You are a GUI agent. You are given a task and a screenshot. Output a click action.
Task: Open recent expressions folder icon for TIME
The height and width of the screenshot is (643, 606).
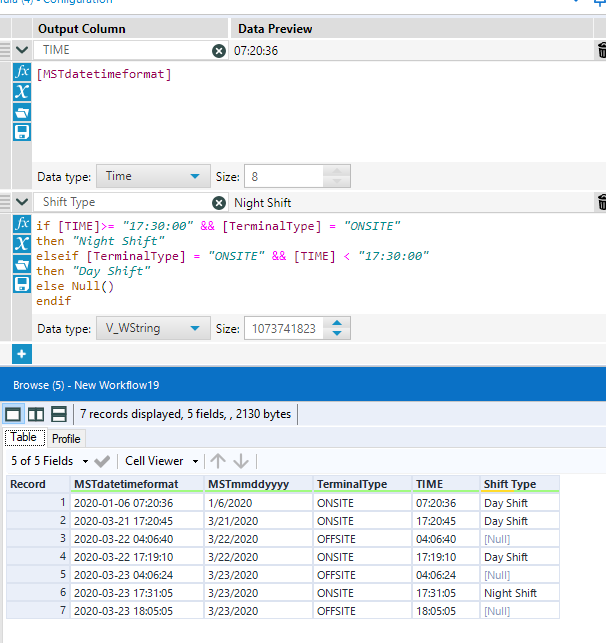(22, 112)
